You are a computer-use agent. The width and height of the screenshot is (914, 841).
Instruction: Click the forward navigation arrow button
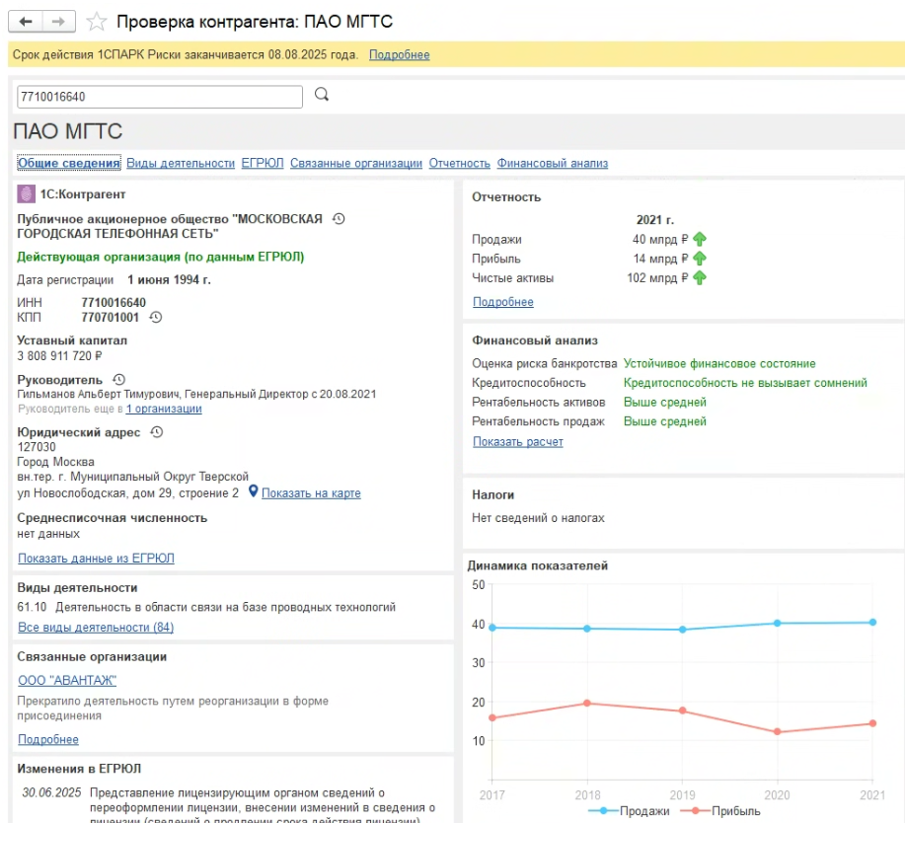point(59,21)
